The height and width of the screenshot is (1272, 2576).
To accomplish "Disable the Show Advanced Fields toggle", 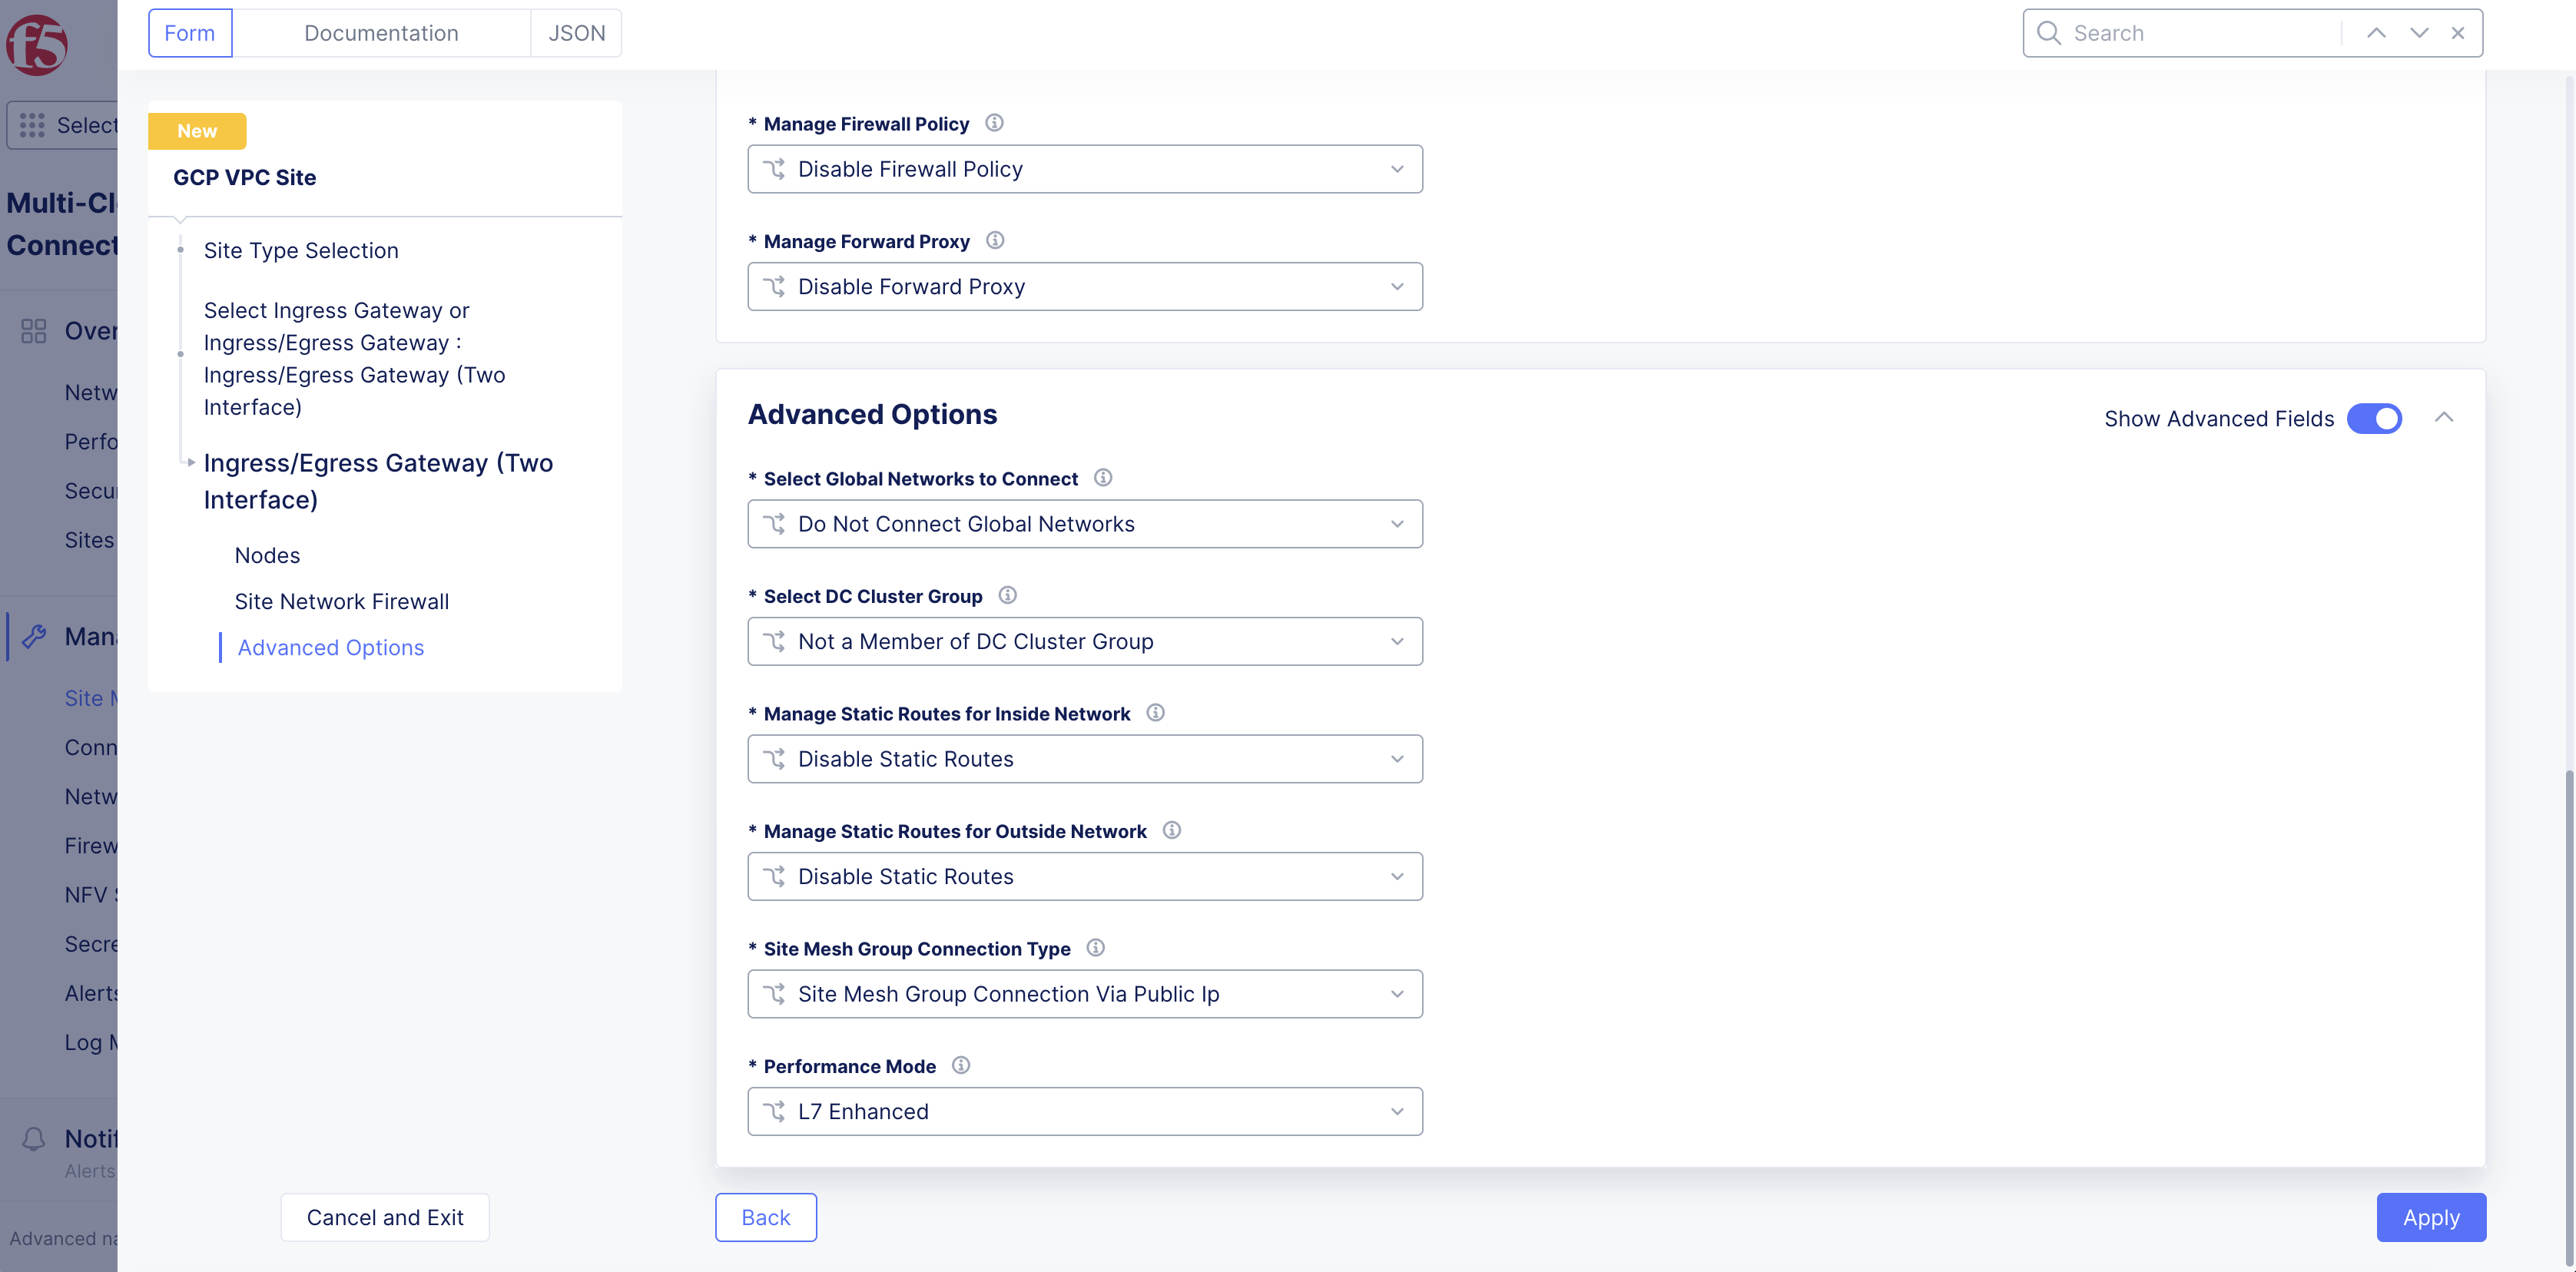I will [2374, 418].
